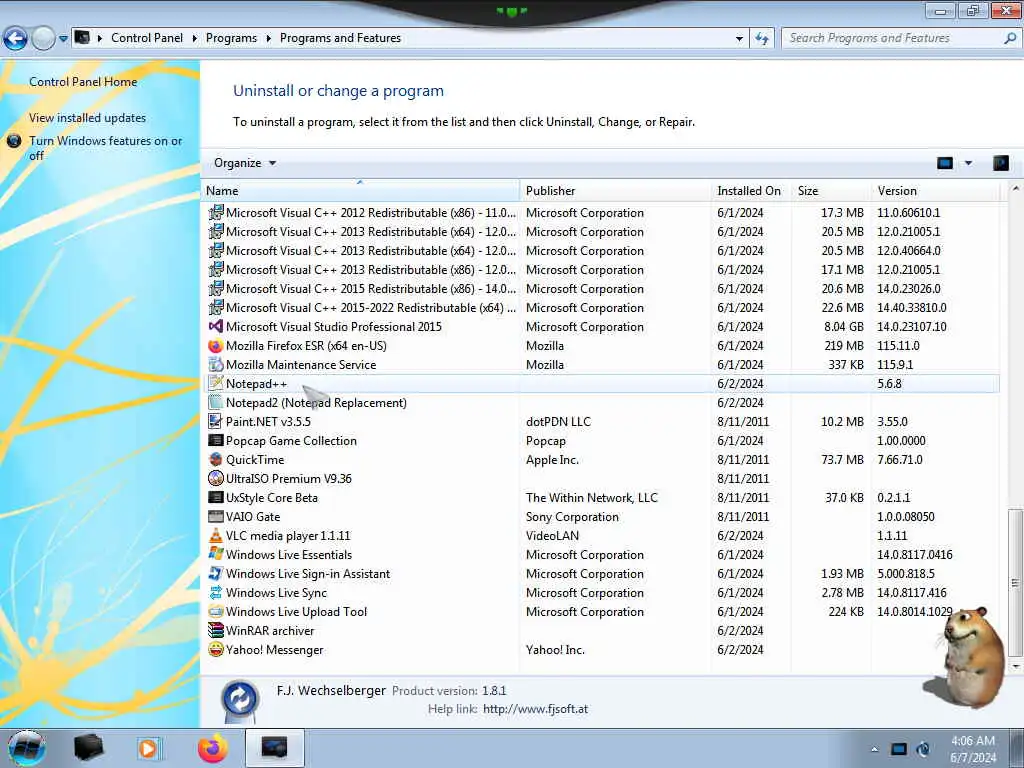Click the Visual C++ 2012 Redistributable icon
Viewport: 1024px width, 768px height.
pos(216,212)
